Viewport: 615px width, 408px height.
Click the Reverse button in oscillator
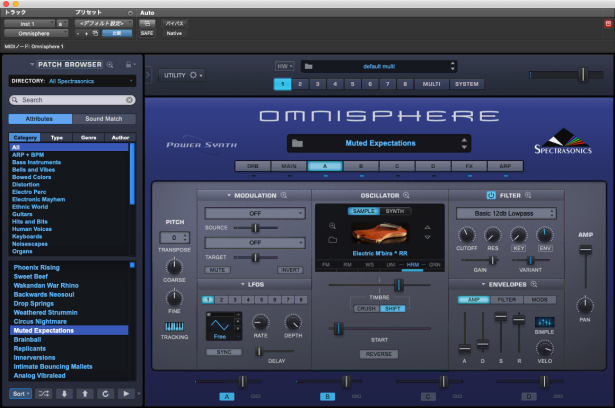coord(379,353)
